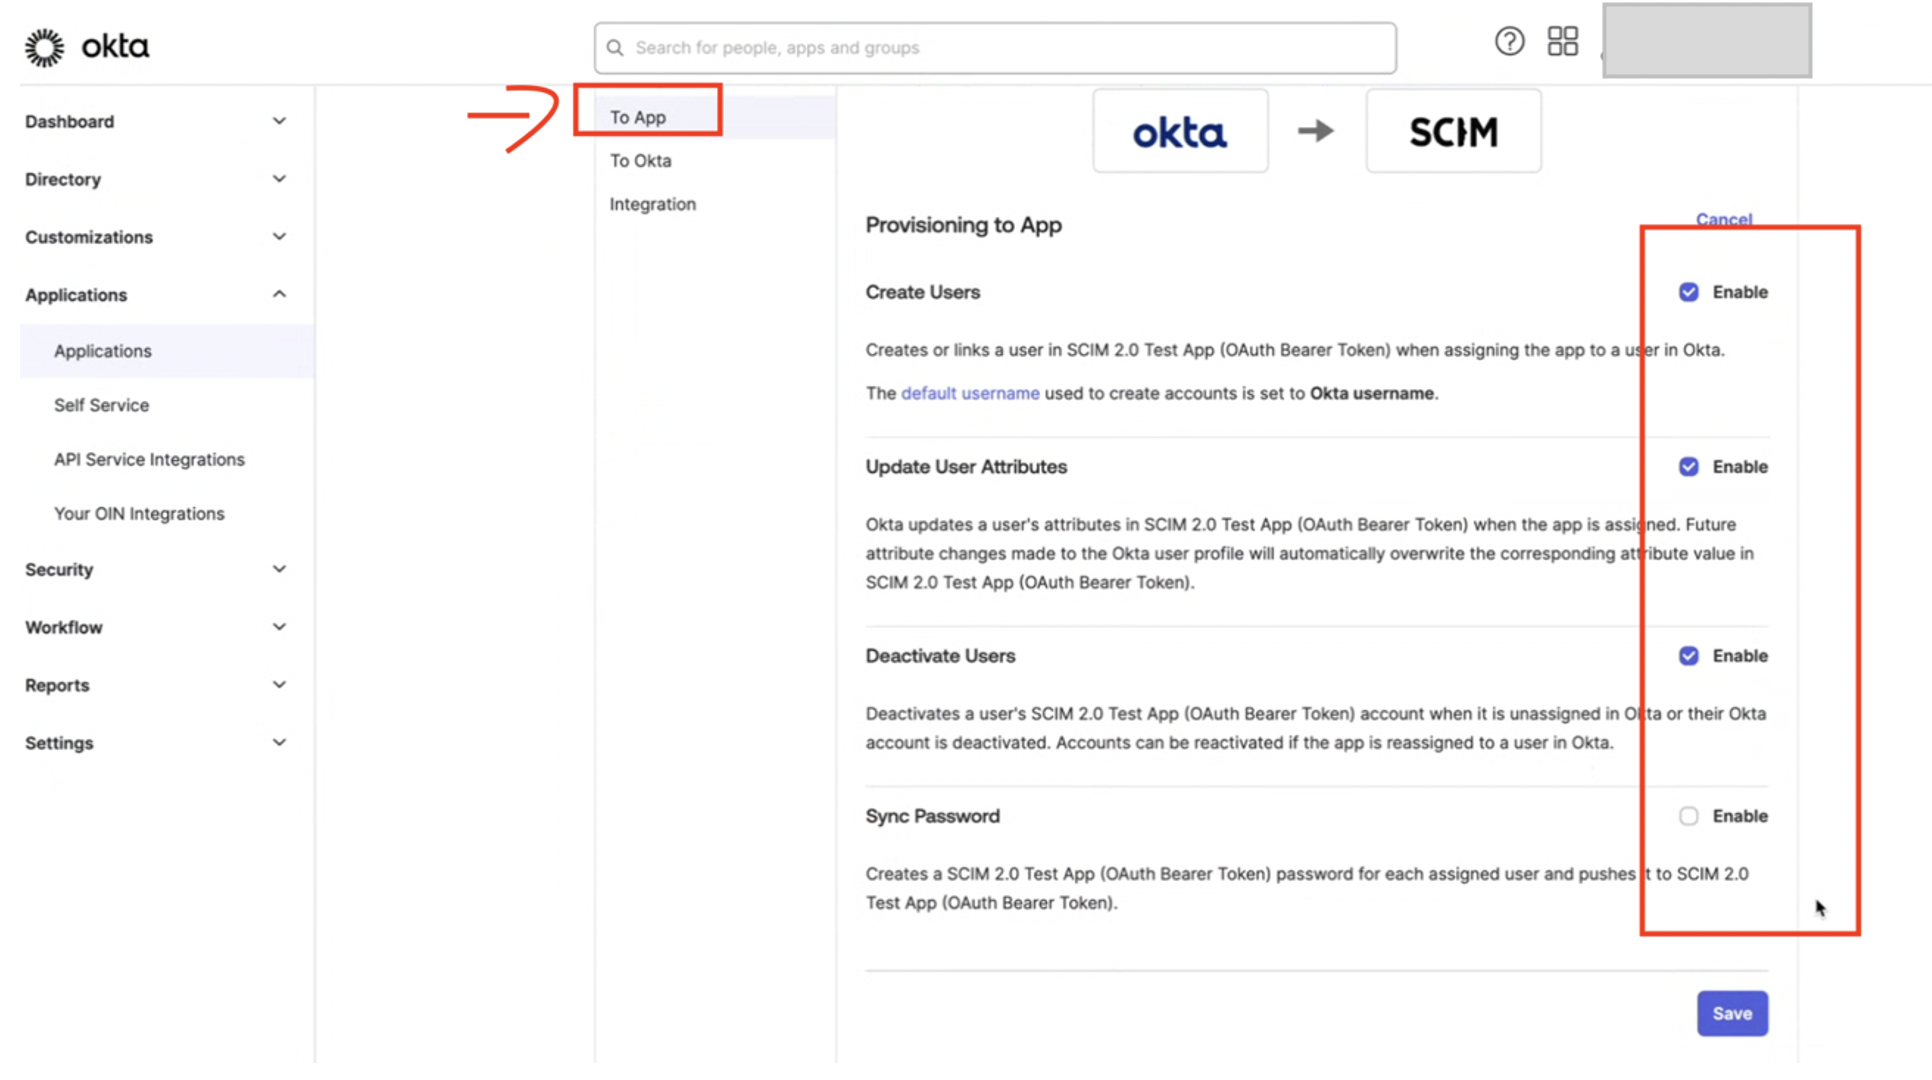Click the Workflow menu label
The width and height of the screenshot is (1932, 1080).
[64, 628]
